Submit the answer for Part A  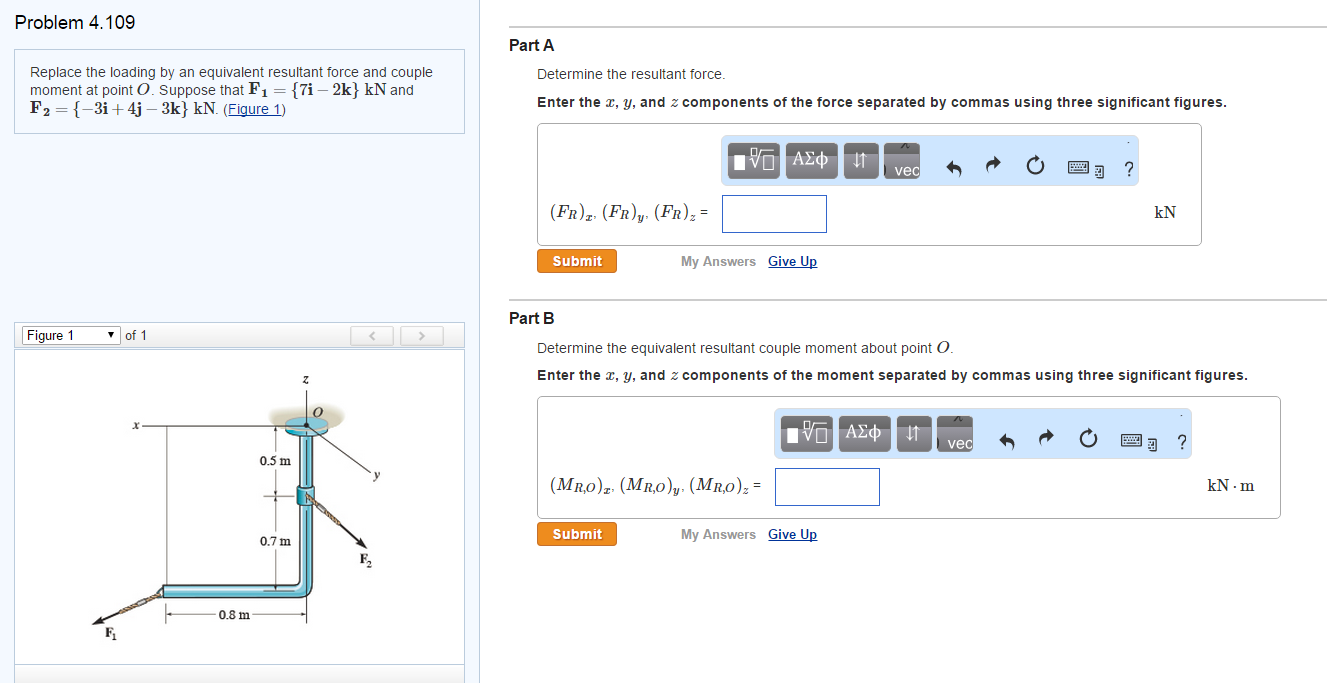[x=576, y=259]
